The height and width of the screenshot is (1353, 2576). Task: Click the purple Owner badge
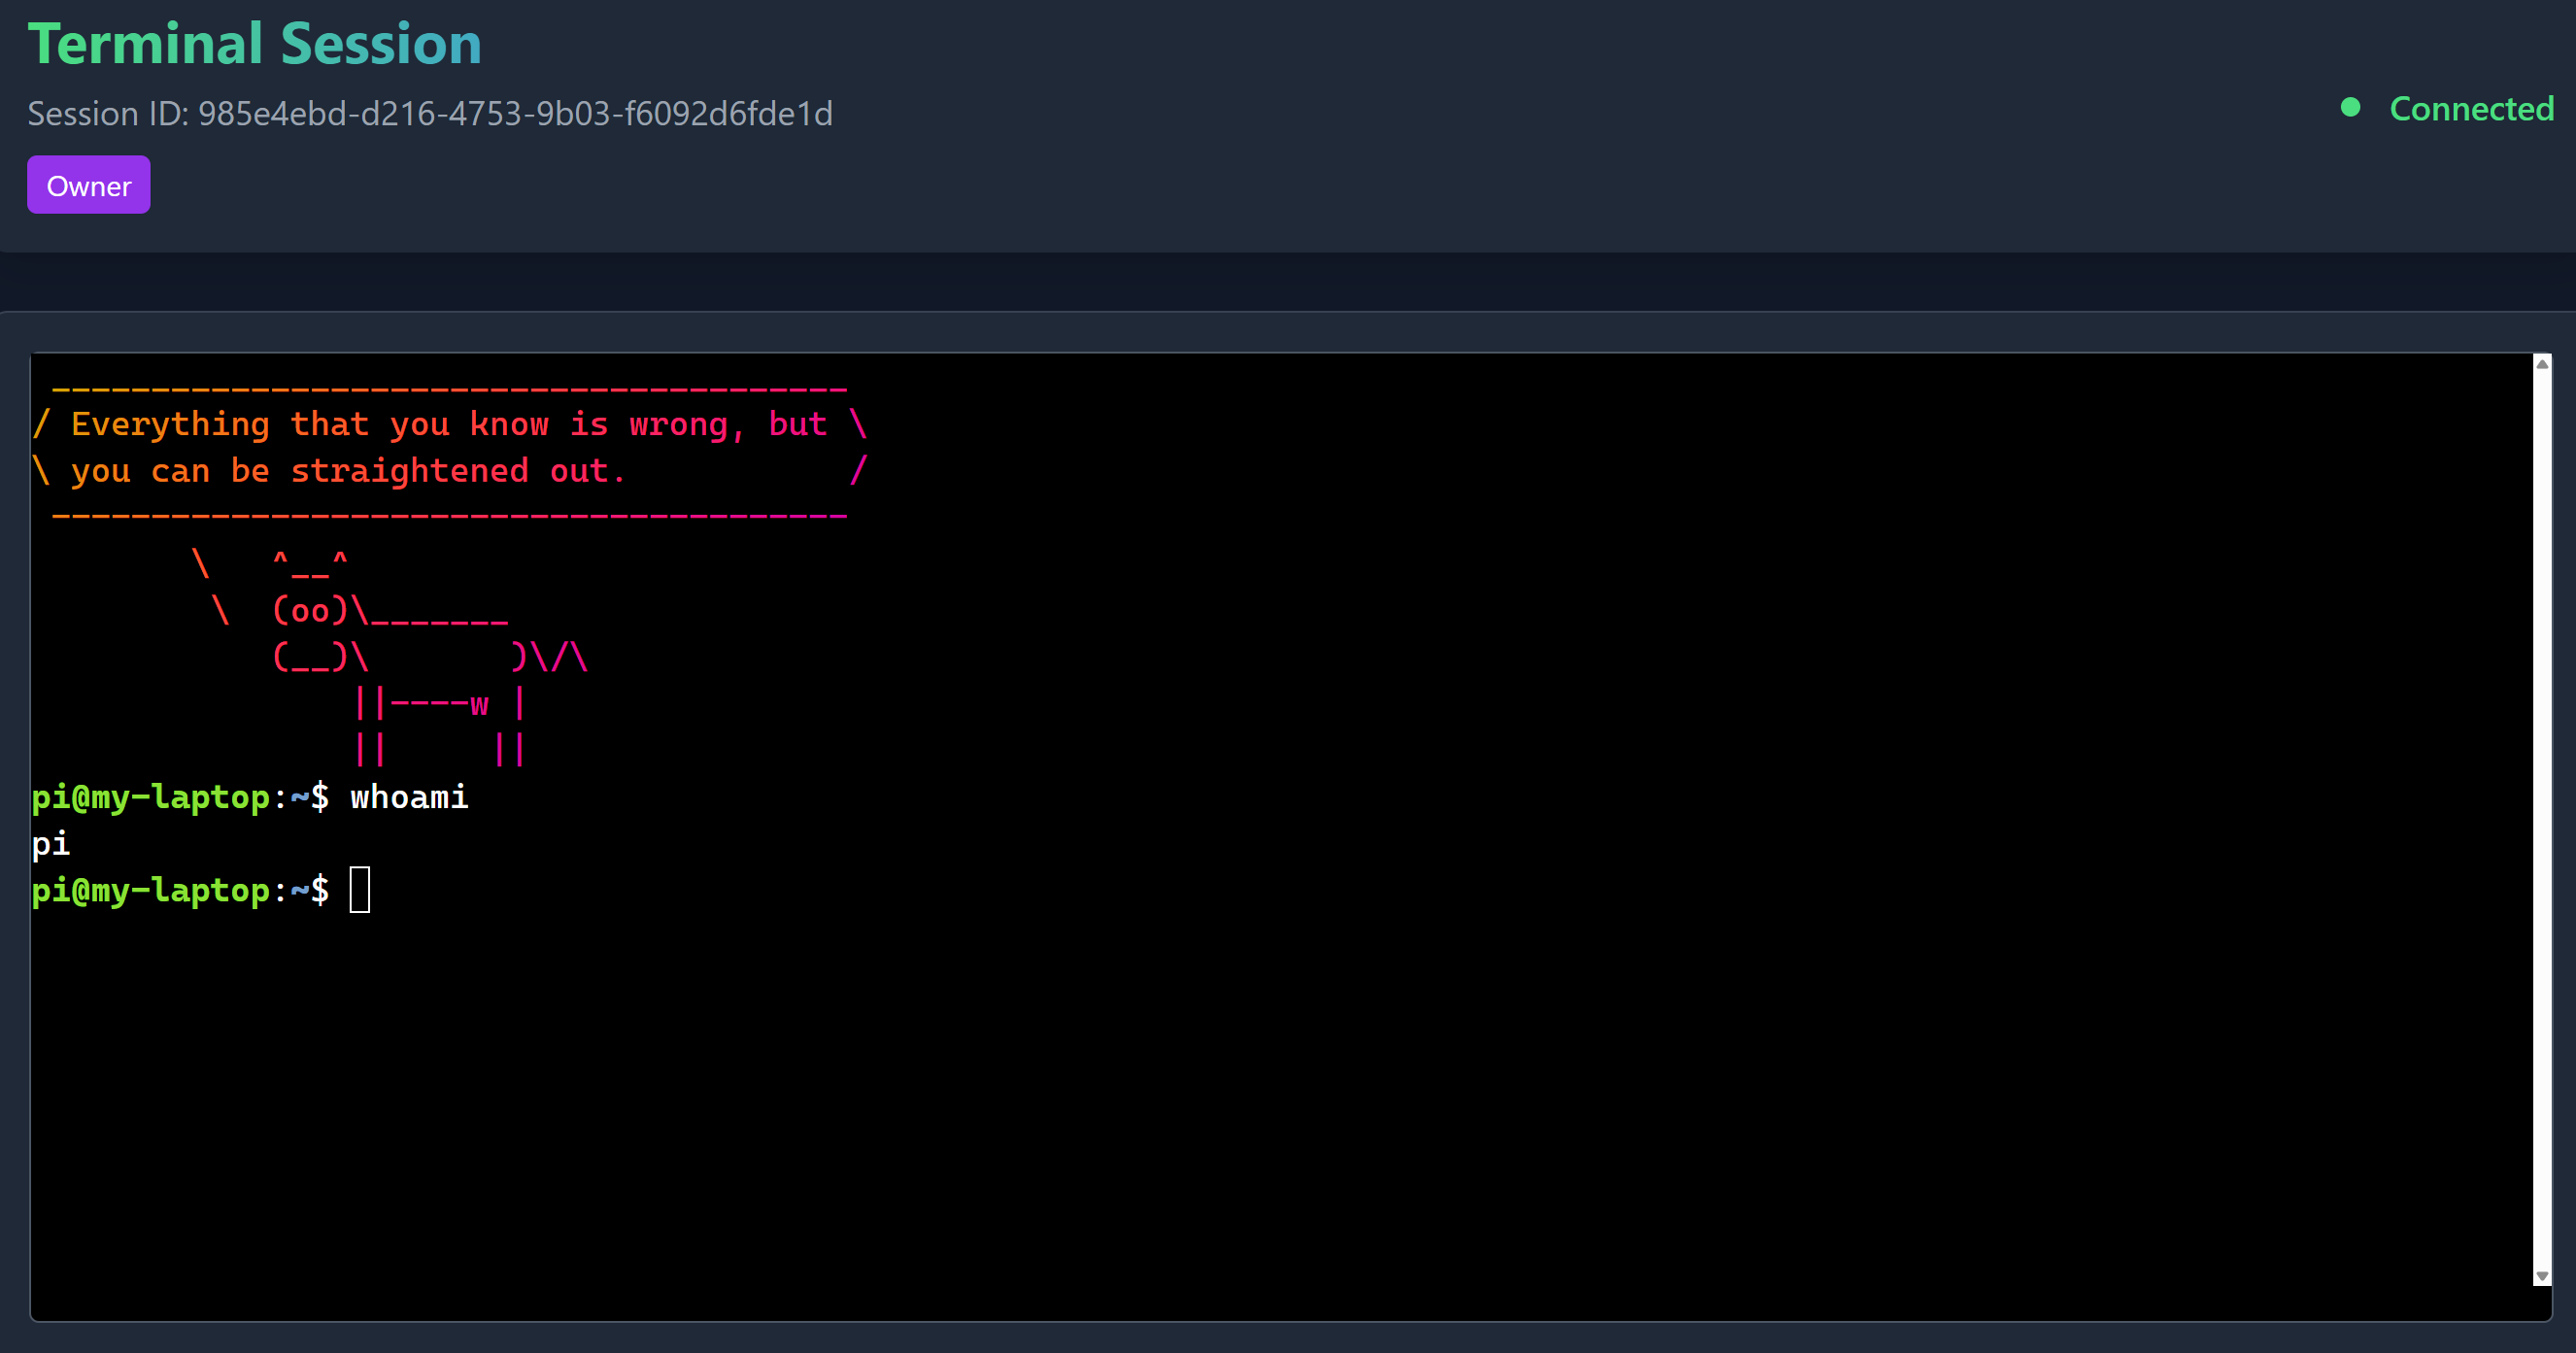(89, 185)
